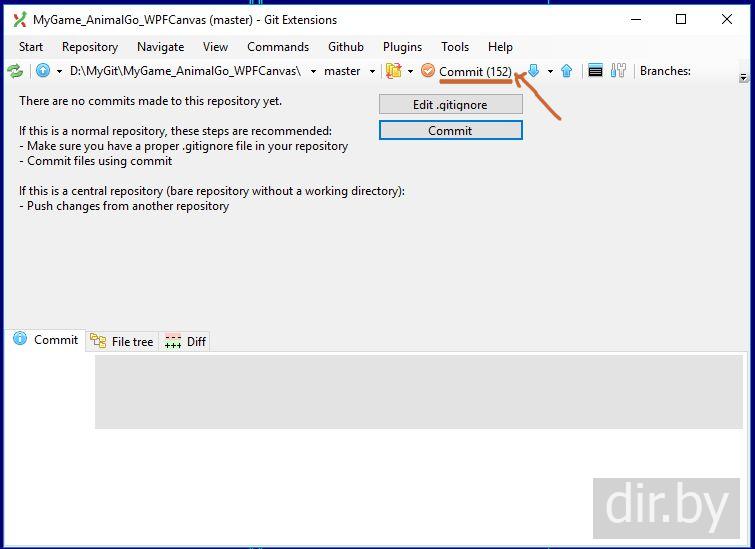Expand the recent repositories dropdown arrow
Screen dimensions: 755x549
59,71
